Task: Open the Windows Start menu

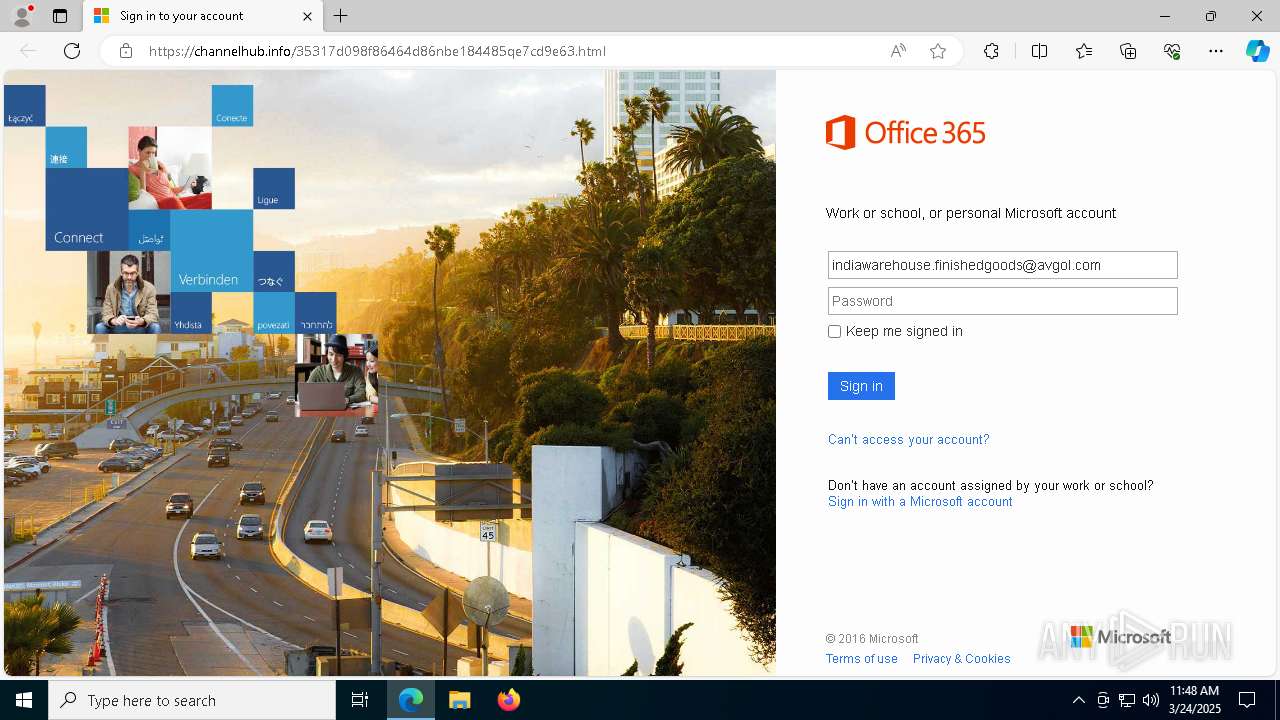Action: (24, 700)
